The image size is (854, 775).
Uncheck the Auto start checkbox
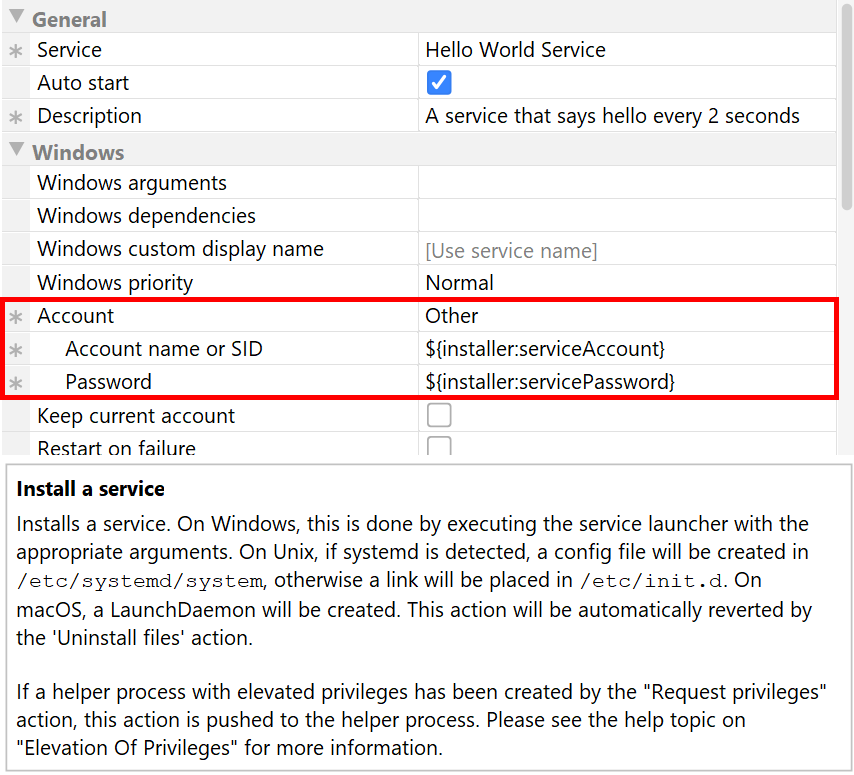click(439, 83)
